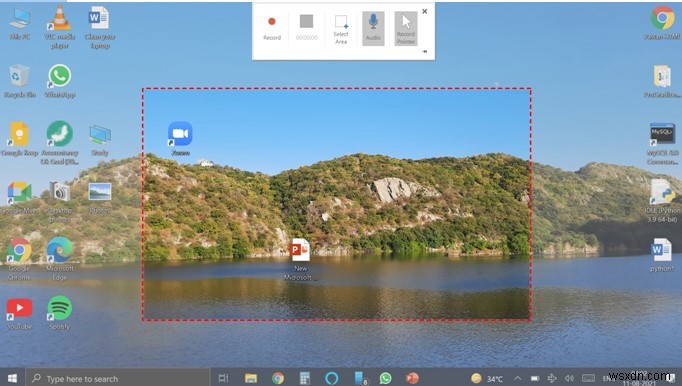Open WhatsApp from the taskbar
This screenshot has height=386, width=682.
385,378
